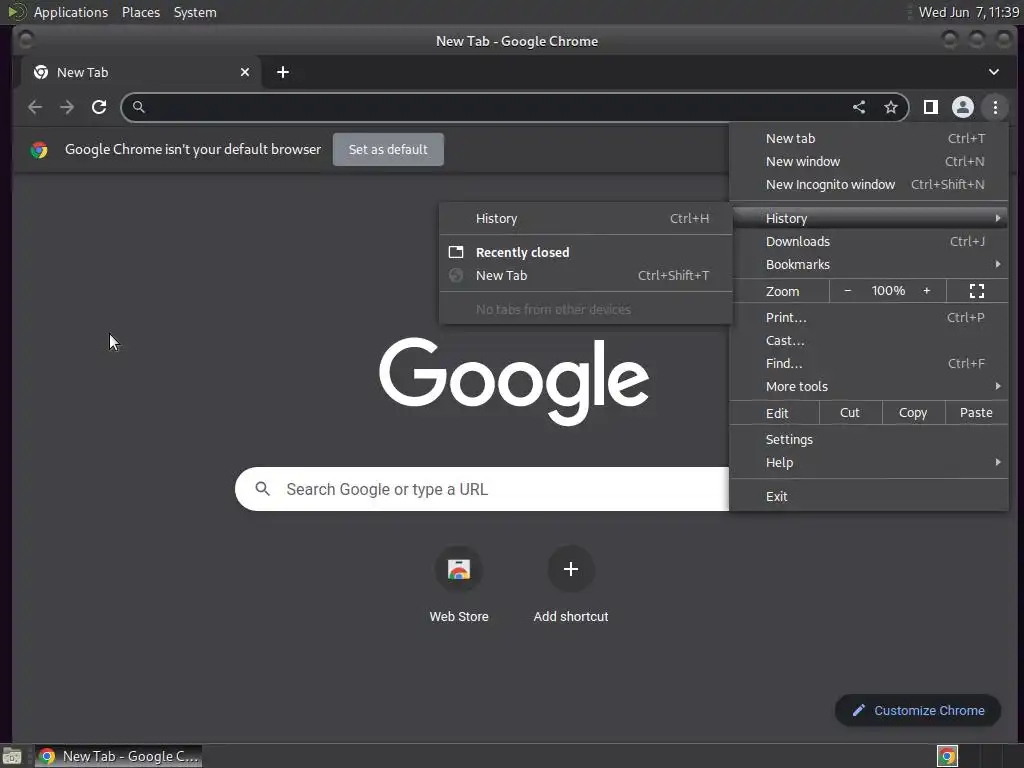Open Settings from Chrome menu
This screenshot has height=768, width=1024.
point(869,440)
